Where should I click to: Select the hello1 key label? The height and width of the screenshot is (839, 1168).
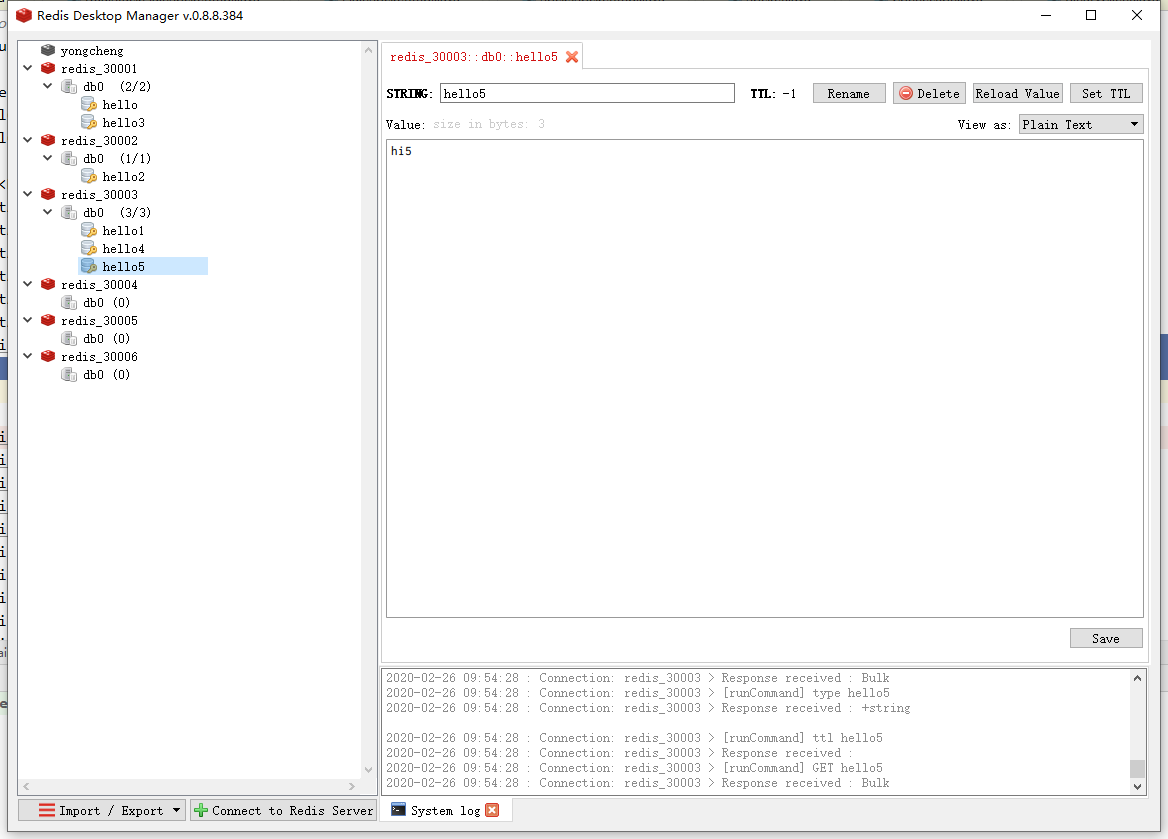pyautogui.click(x=123, y=231)
